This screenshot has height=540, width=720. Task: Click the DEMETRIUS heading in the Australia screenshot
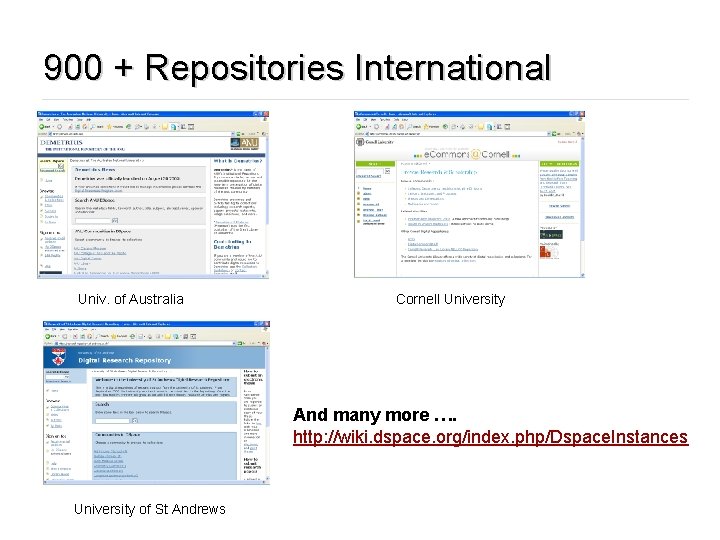click(x=62, y=142)
